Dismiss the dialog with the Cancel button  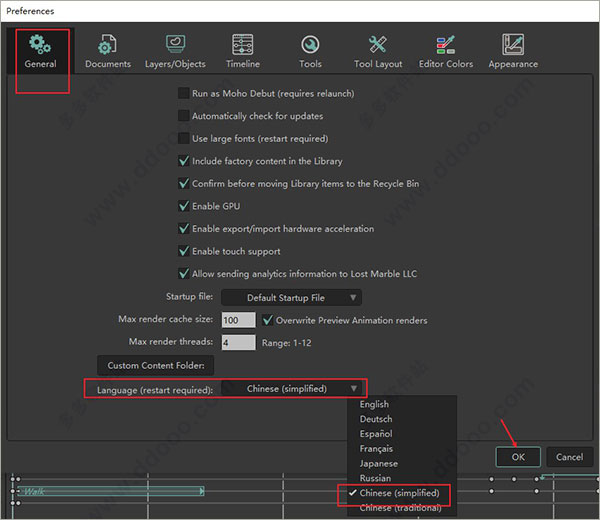(x=569, y=457)
